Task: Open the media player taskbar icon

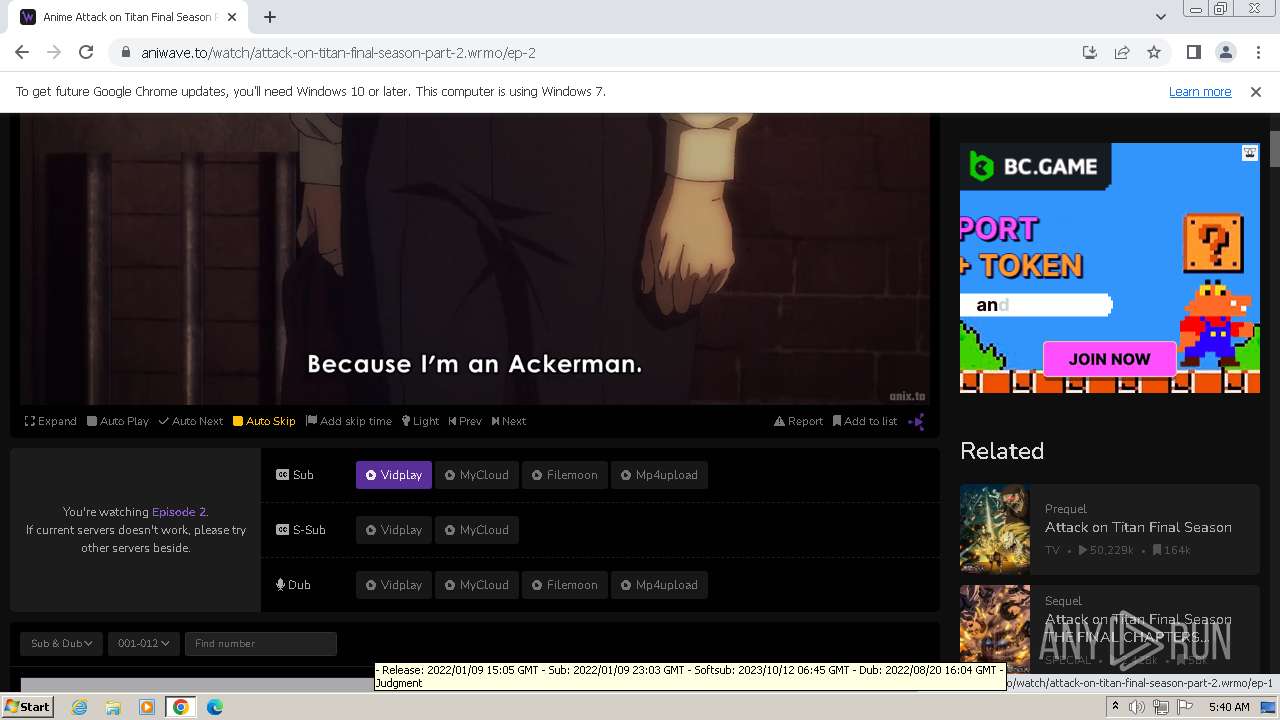Action: click(147, 707)
